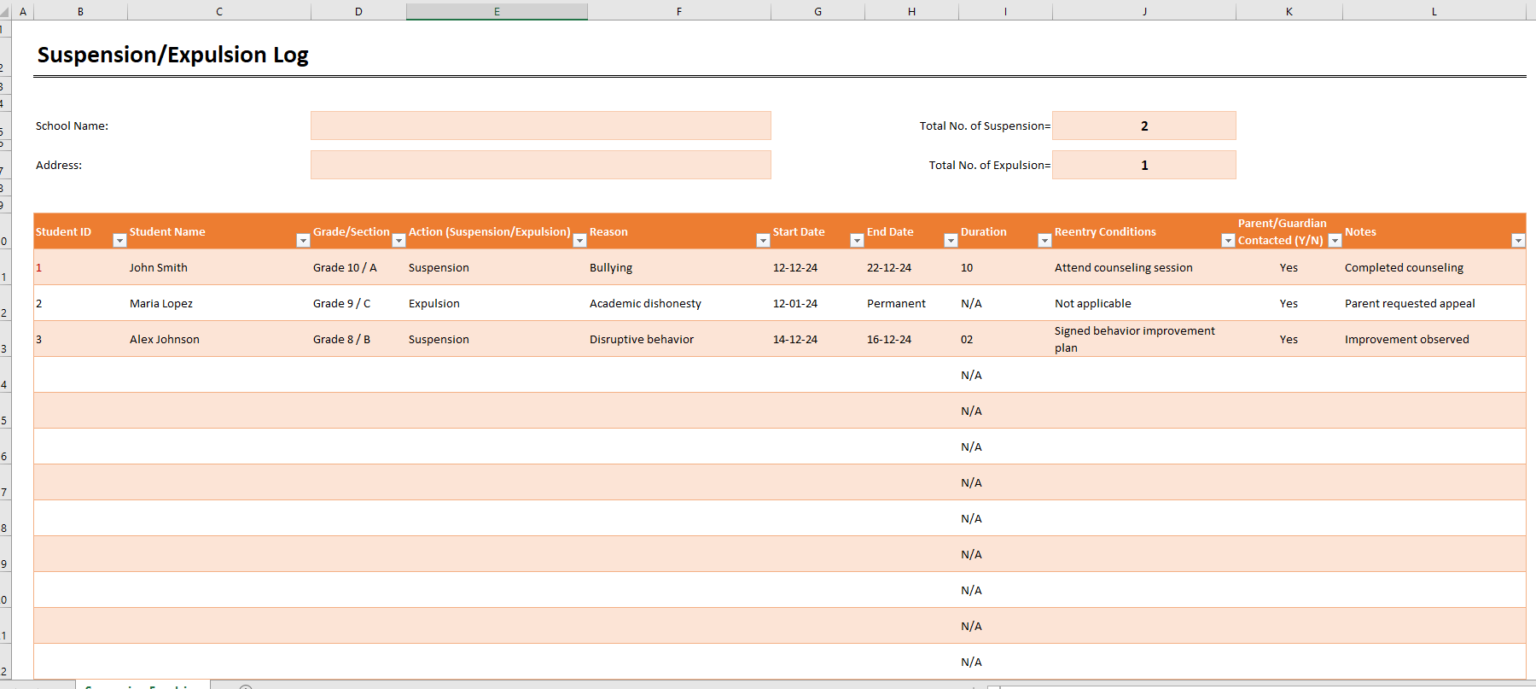The width and height of the screenshot is (1536, 689).
Task: Click the New Sheet plus icon
Action: pos(244,686)
